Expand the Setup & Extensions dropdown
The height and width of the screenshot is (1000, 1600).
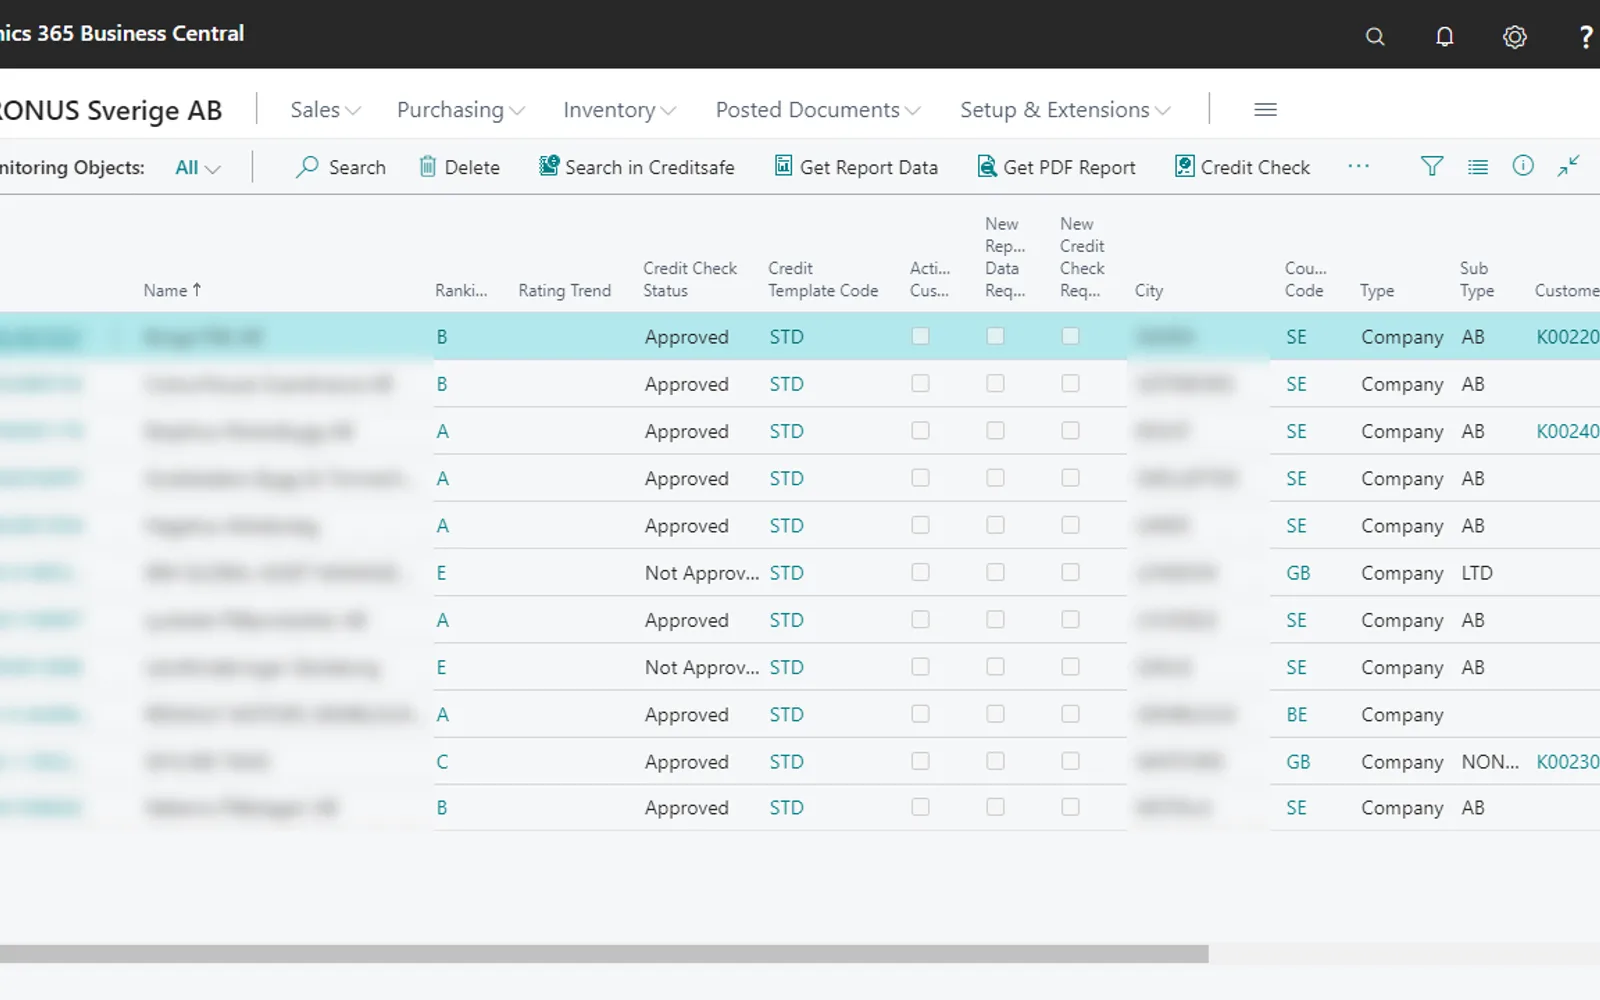coord(1065,110)
